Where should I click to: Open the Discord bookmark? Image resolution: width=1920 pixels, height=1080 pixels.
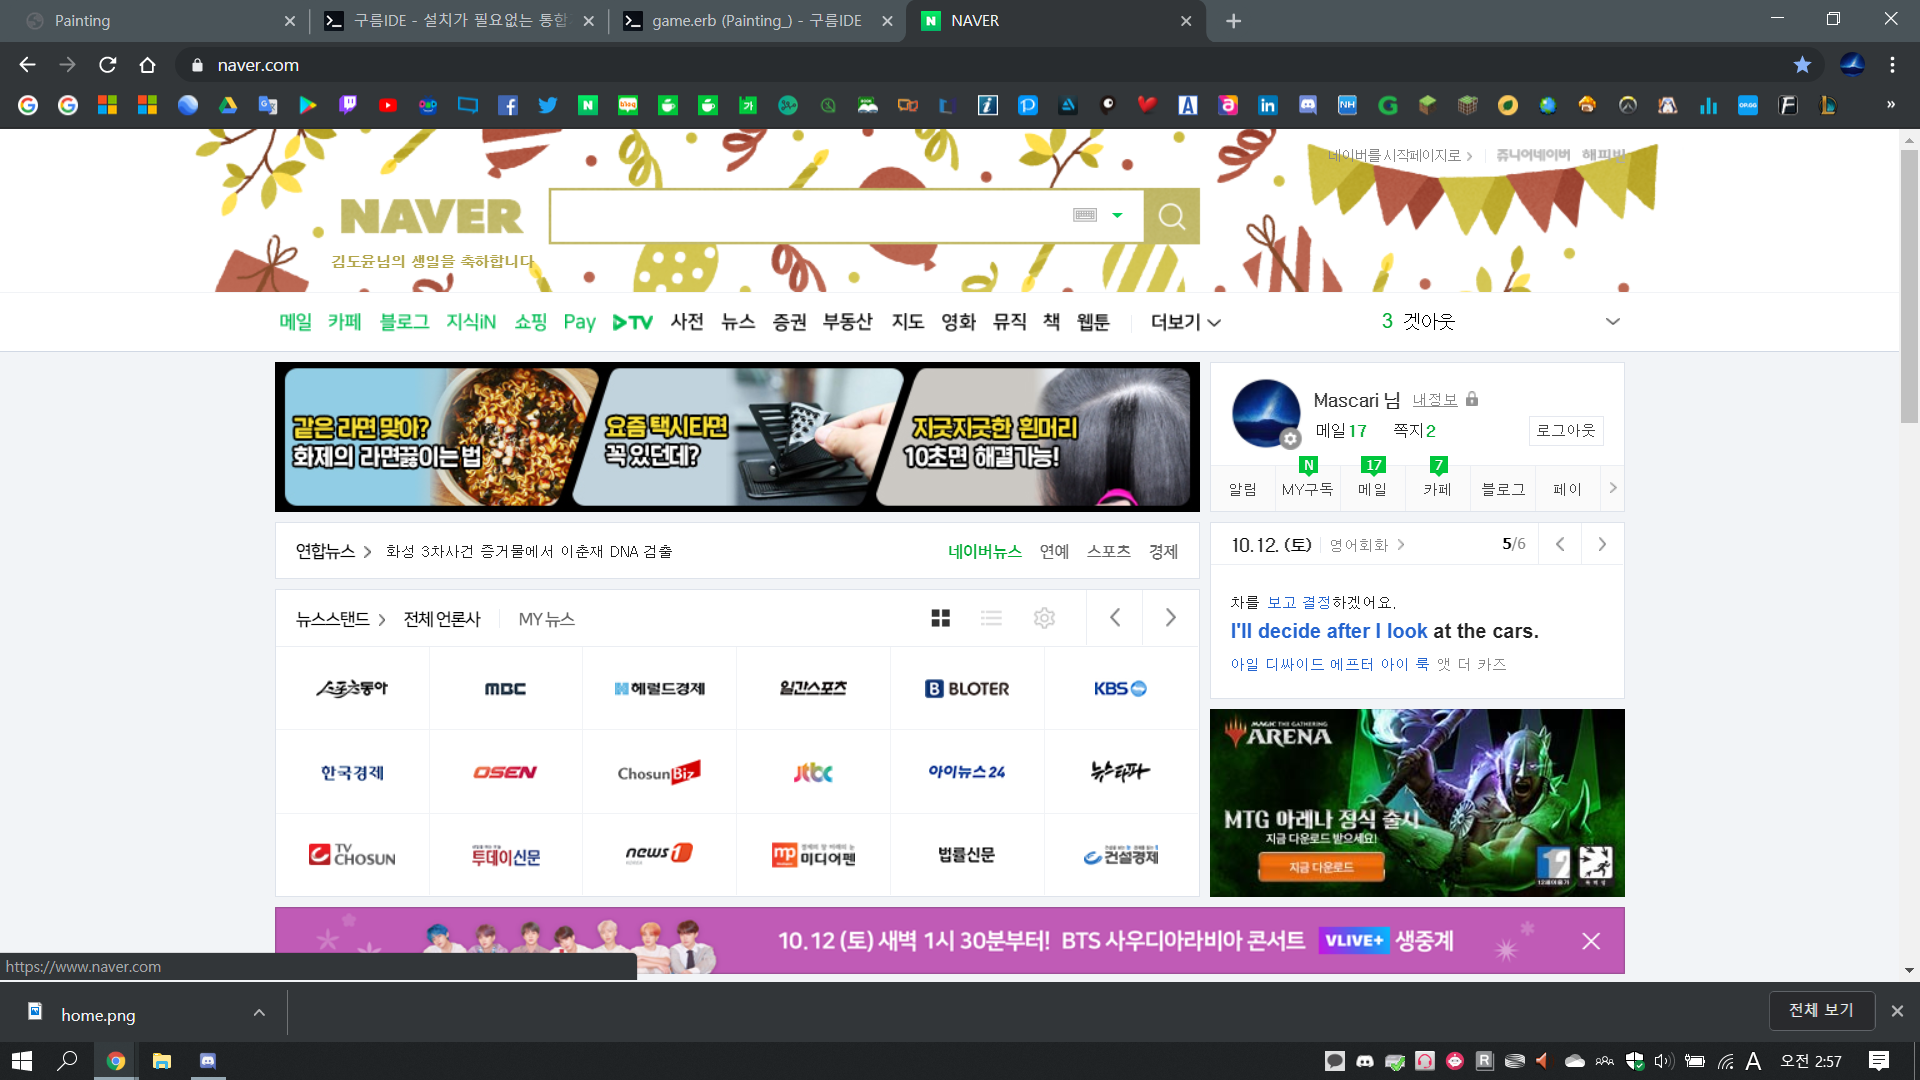pos(1308,105)
